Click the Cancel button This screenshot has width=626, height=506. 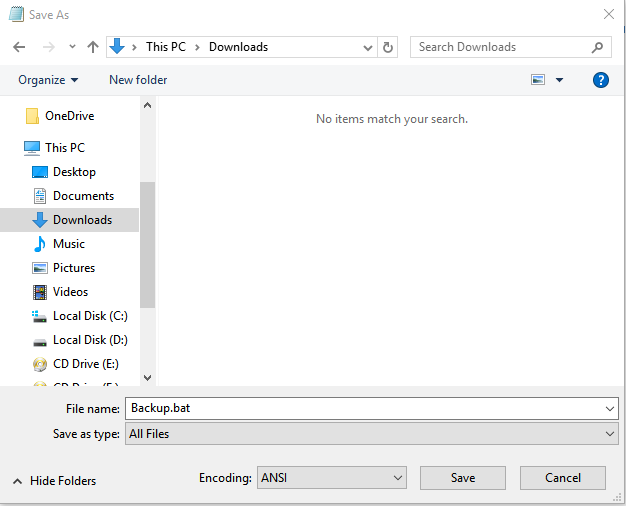563,478
